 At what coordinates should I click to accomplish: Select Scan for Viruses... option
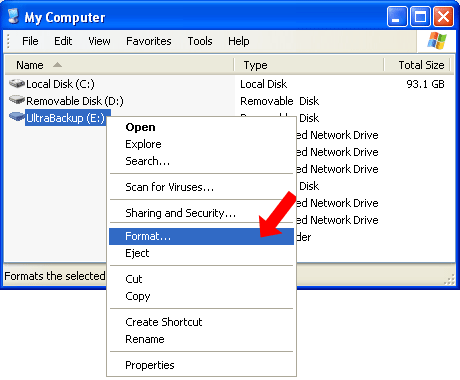tap(201, 187)
